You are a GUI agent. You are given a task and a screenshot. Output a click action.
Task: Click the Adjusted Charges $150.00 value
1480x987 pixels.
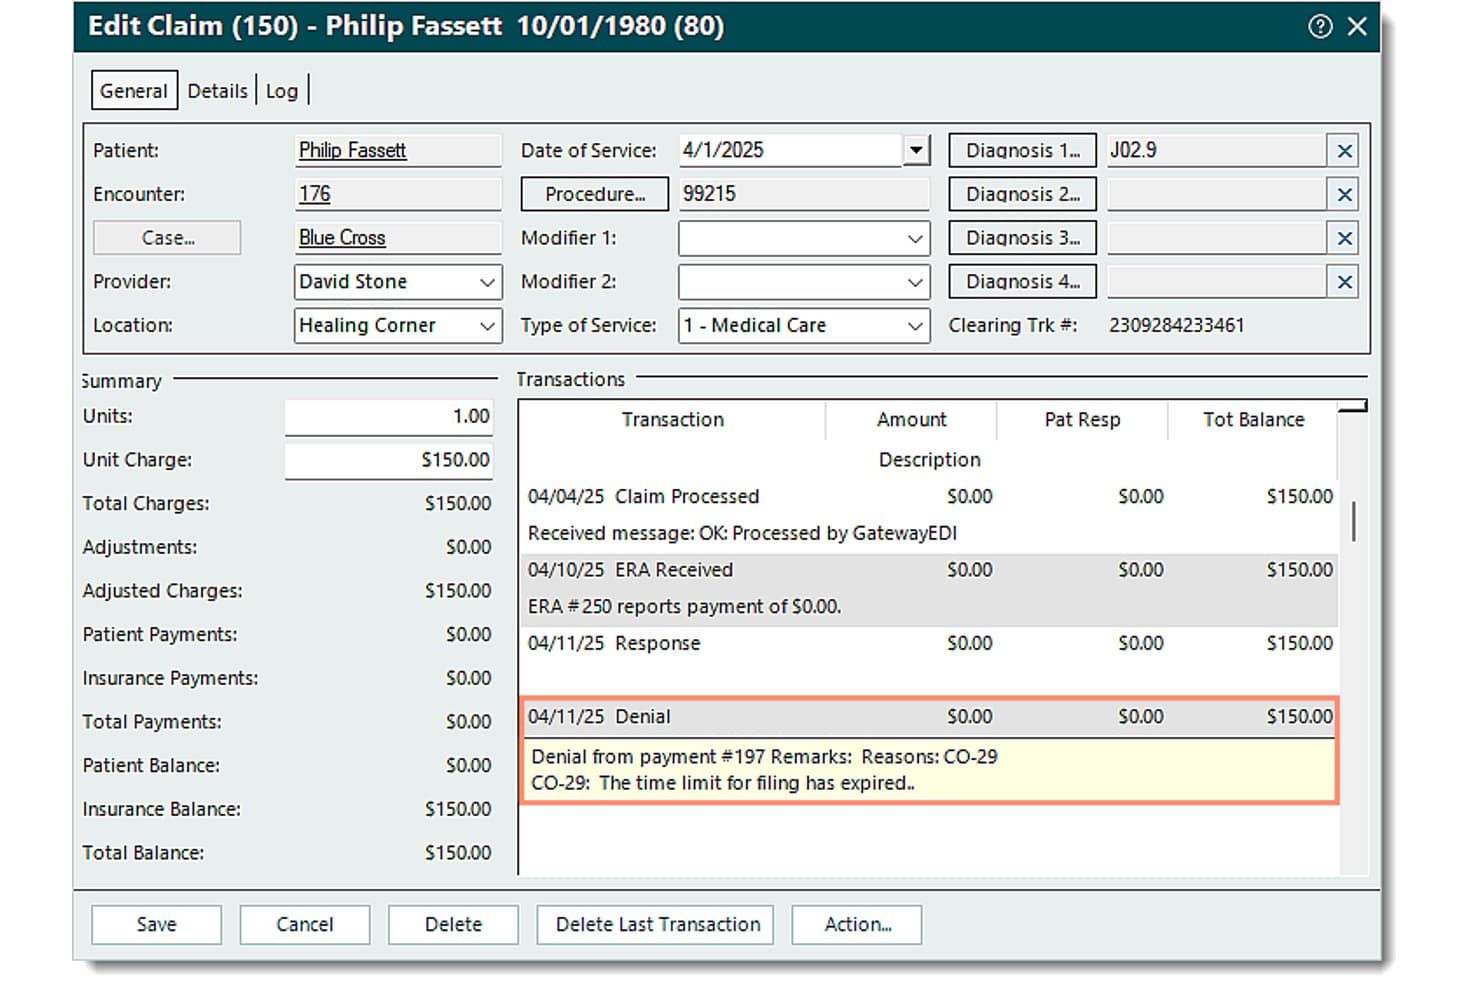pos(458,591)
